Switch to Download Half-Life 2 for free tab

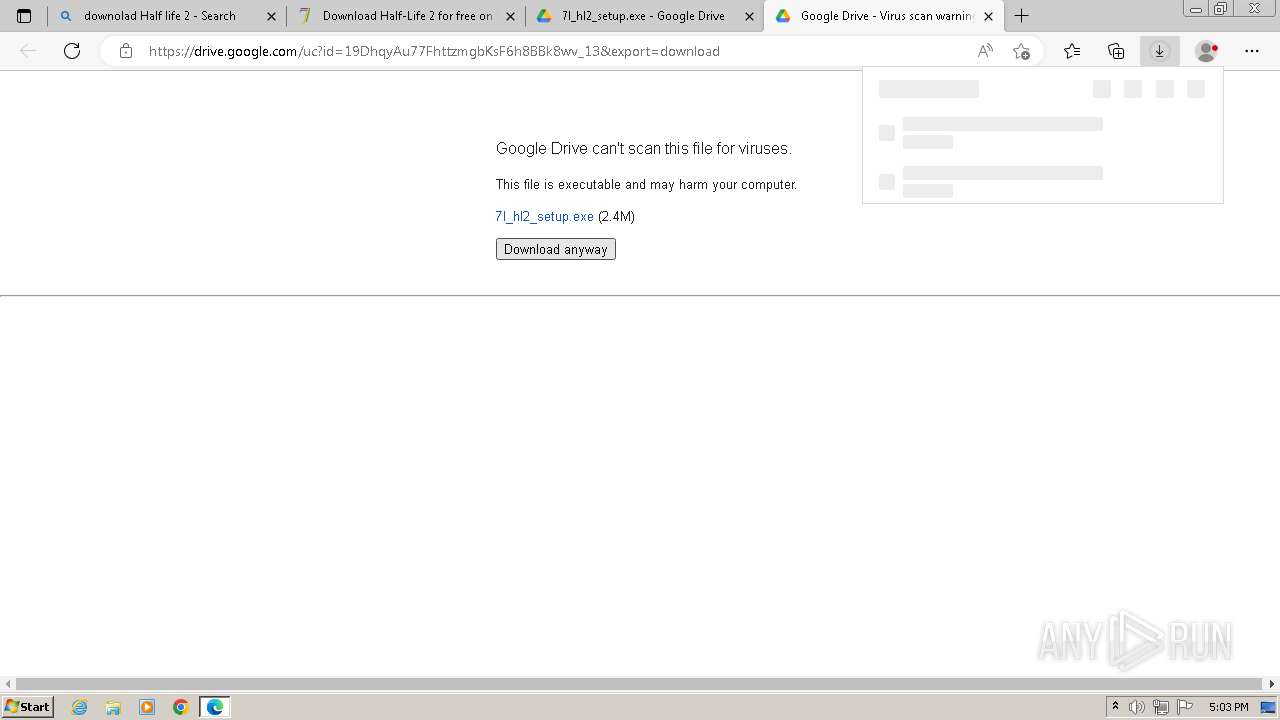(407, 16)
